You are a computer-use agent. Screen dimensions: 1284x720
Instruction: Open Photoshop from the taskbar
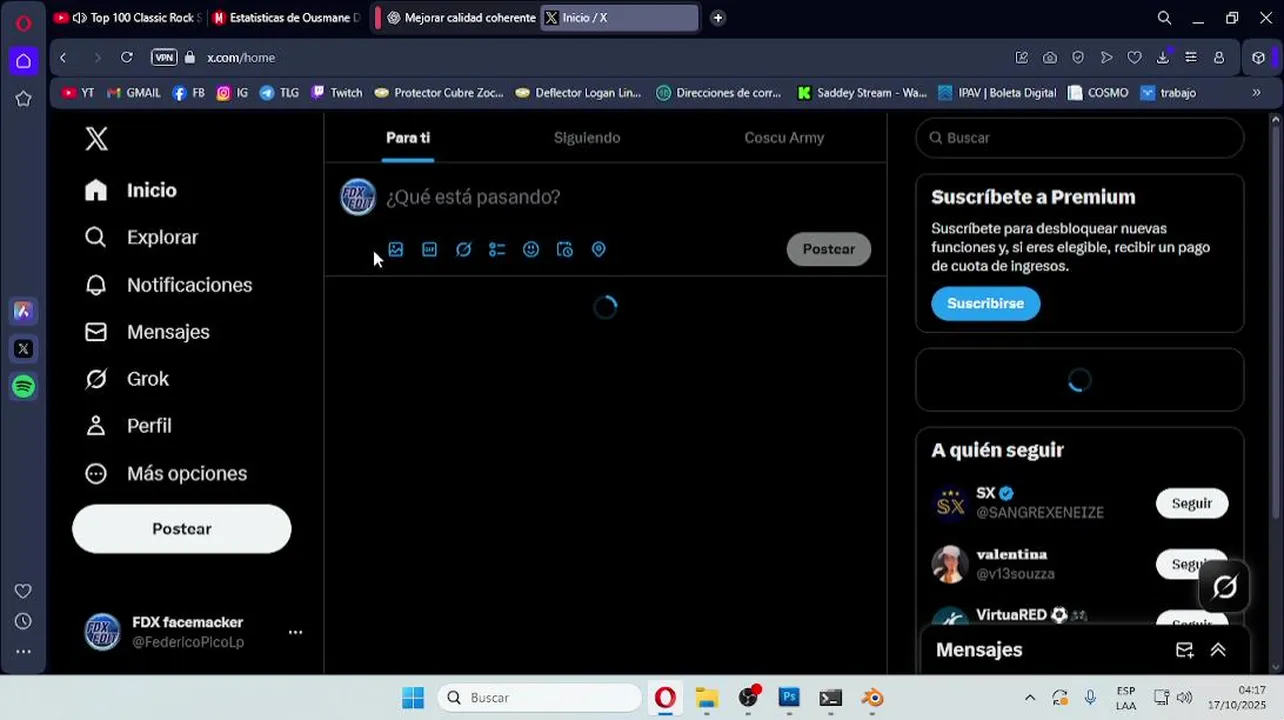[x=789, y=698]
